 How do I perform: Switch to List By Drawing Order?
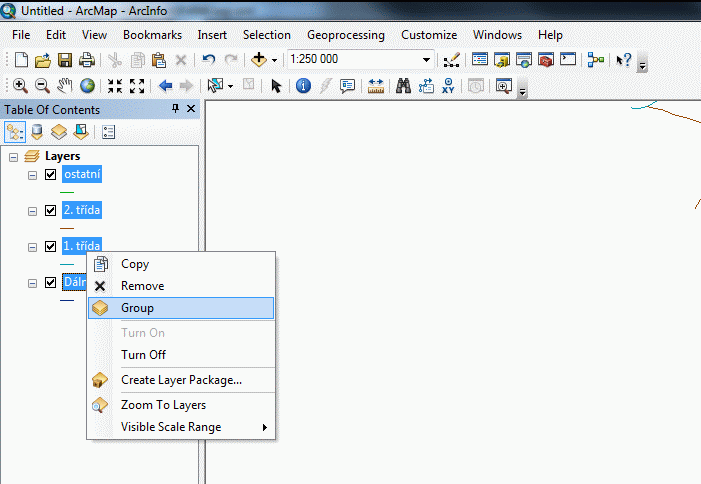[x=15, y=132]
